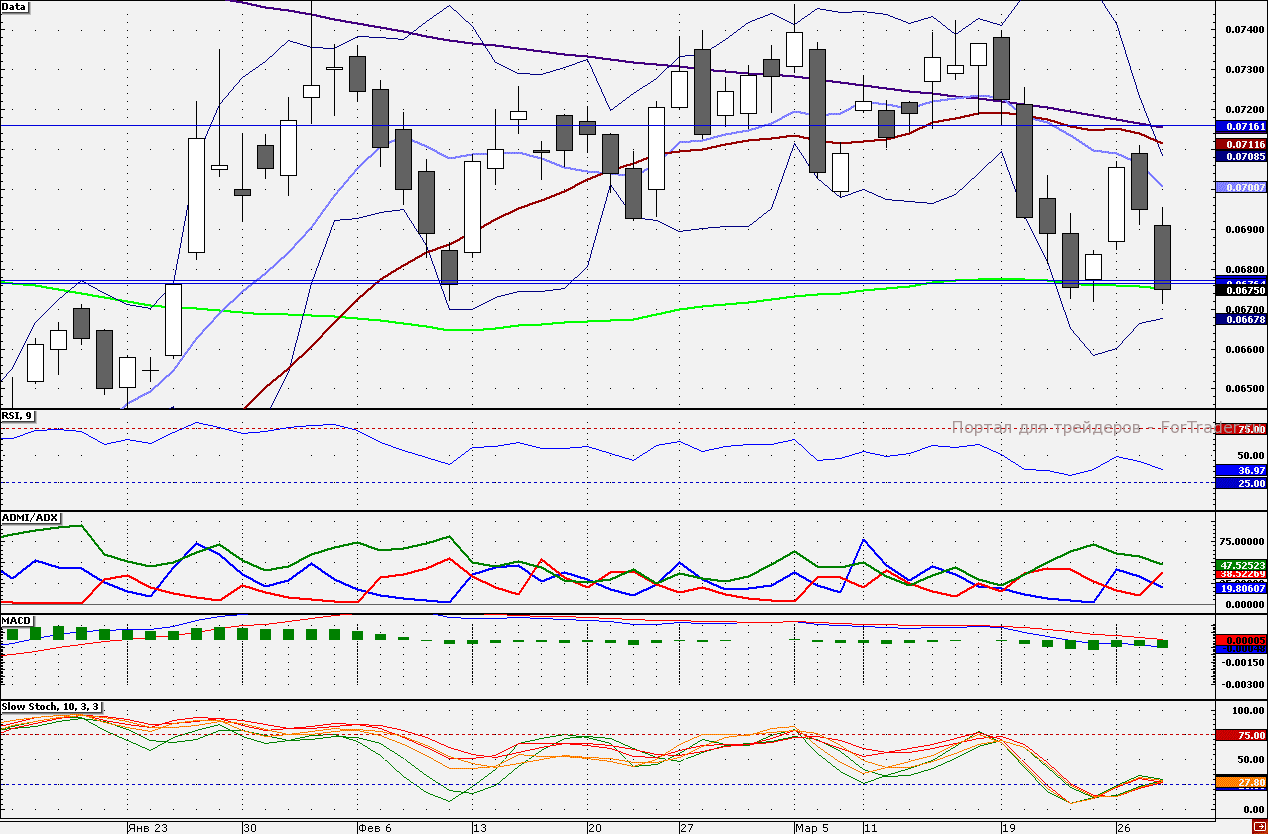Select the Slow Stoch, 10, 3, 3 label
1268x834 pixels.
(x=51, y=707)
